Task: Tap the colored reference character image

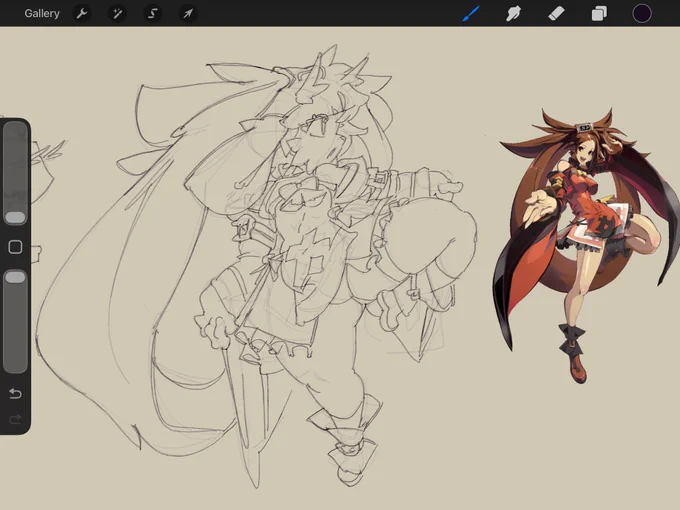Action: point(585,245)
